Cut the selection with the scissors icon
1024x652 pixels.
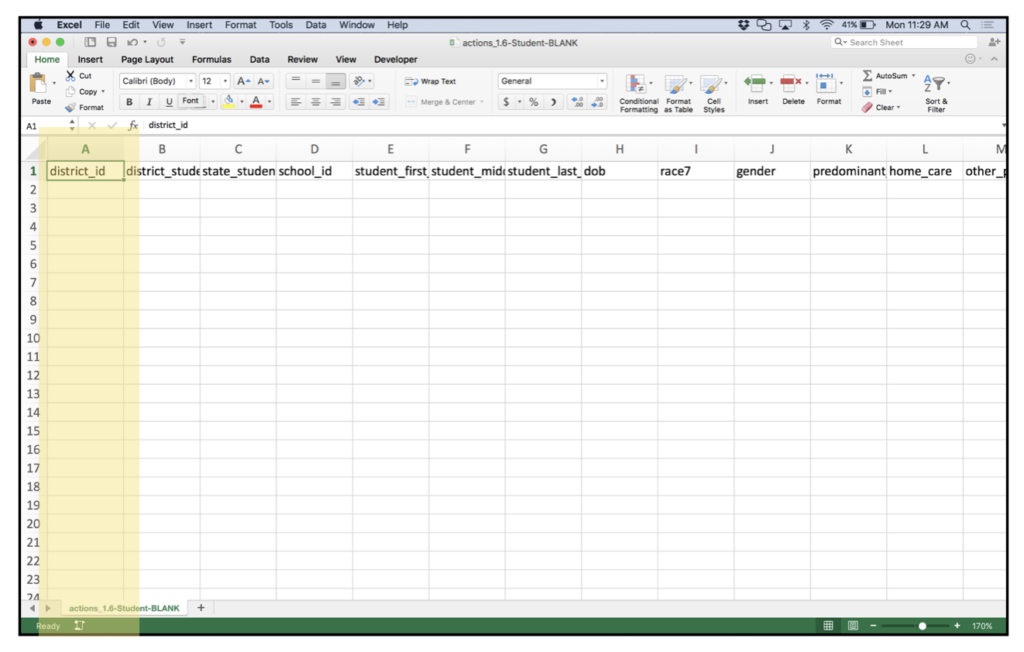coord(71,76)
